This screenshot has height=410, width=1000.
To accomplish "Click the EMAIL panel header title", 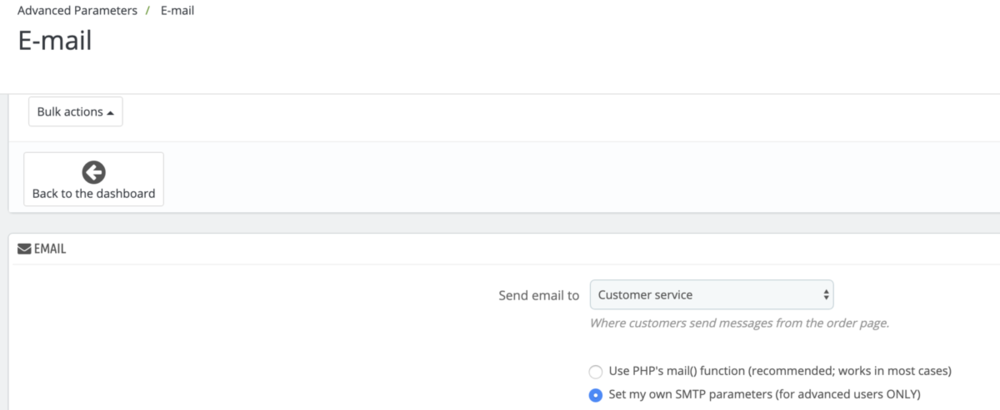I will (x=50, y=249).
